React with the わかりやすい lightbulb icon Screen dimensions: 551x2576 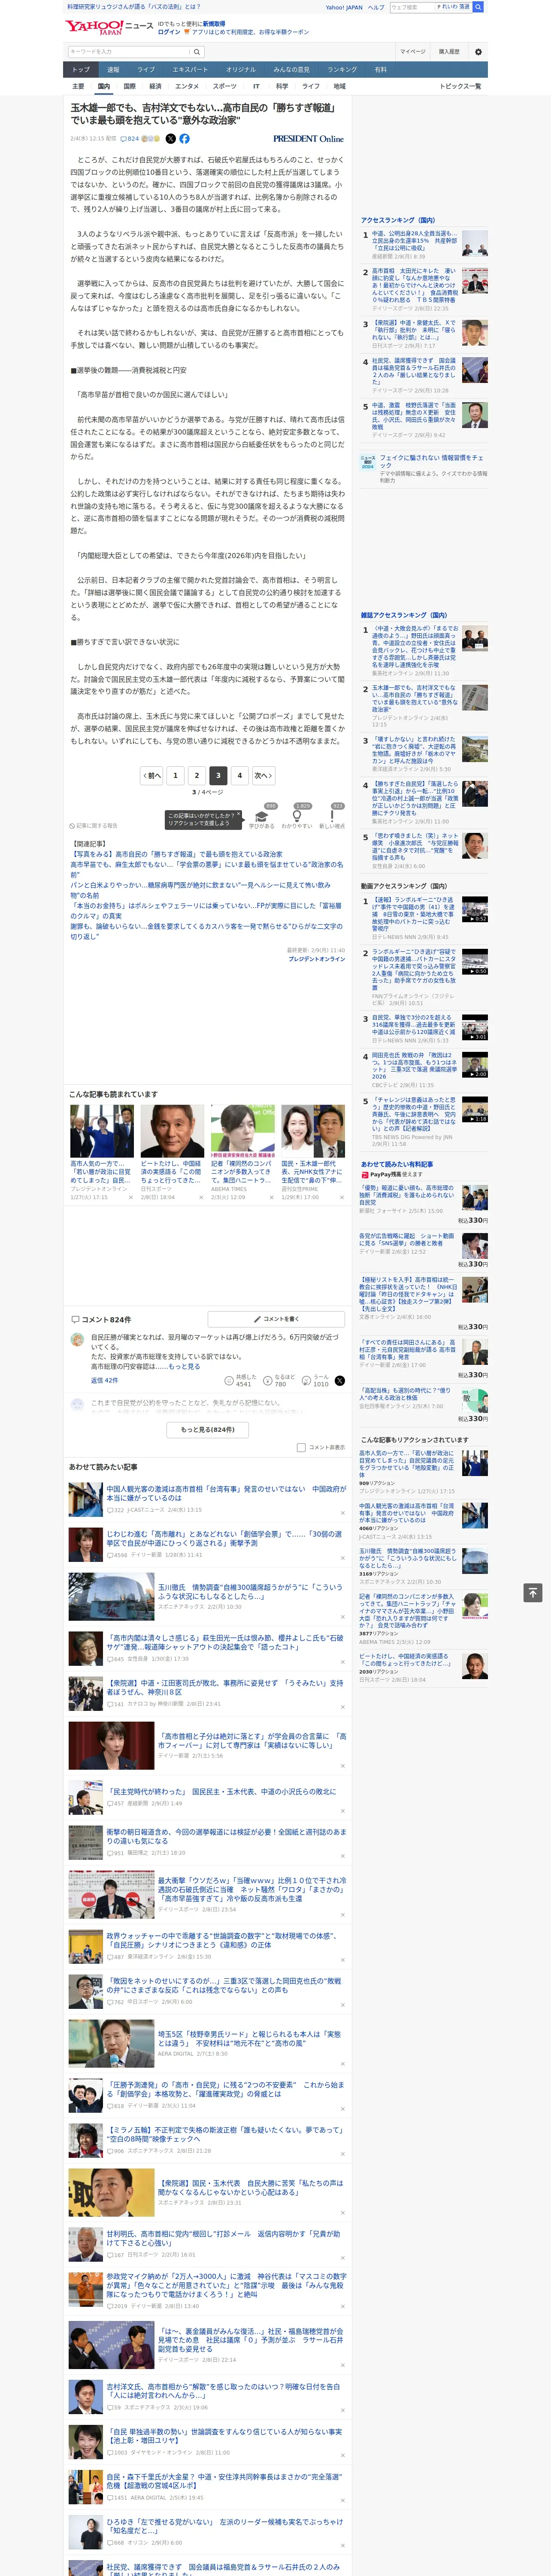pyautogui.click(x=296, y=816)
